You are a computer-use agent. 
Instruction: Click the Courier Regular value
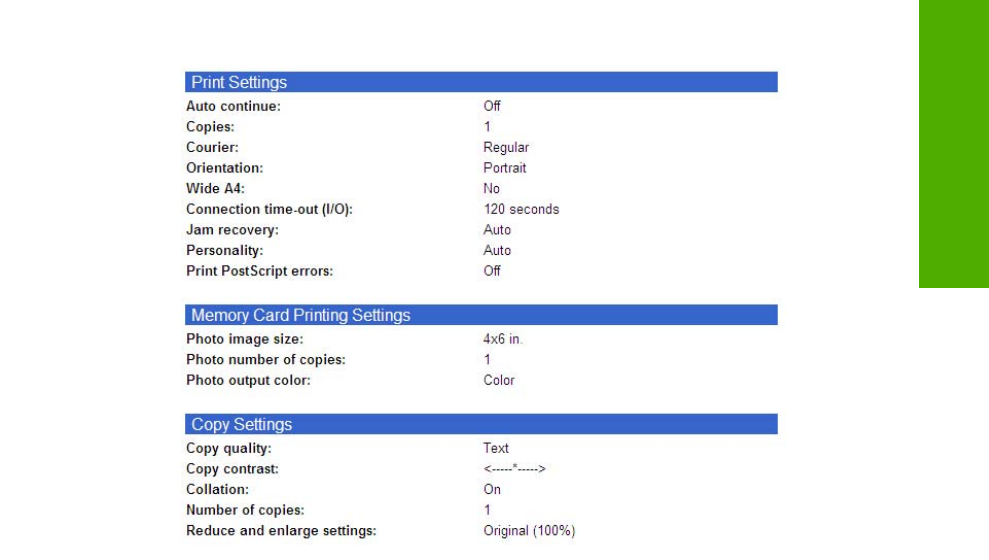(x=506, y=147)
